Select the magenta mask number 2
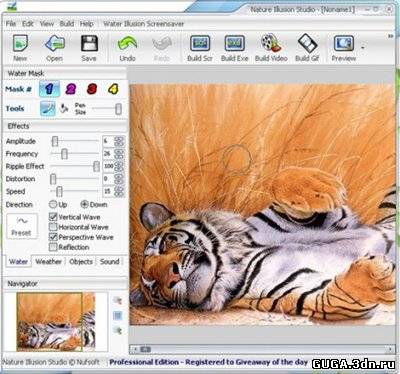This screenshot has width=400, height=374. pyautogui.click(x=71, y=89)
